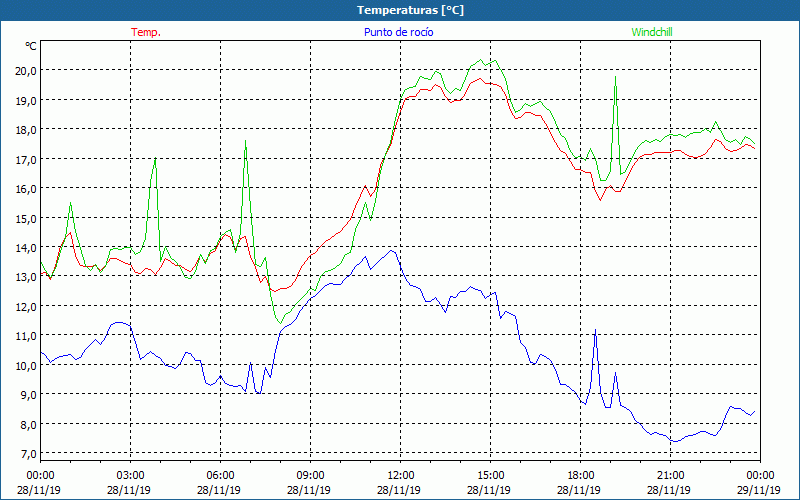
Task: Click the 16,0 y-axis value
Action: pyautogui.click(x=27, y=188)
